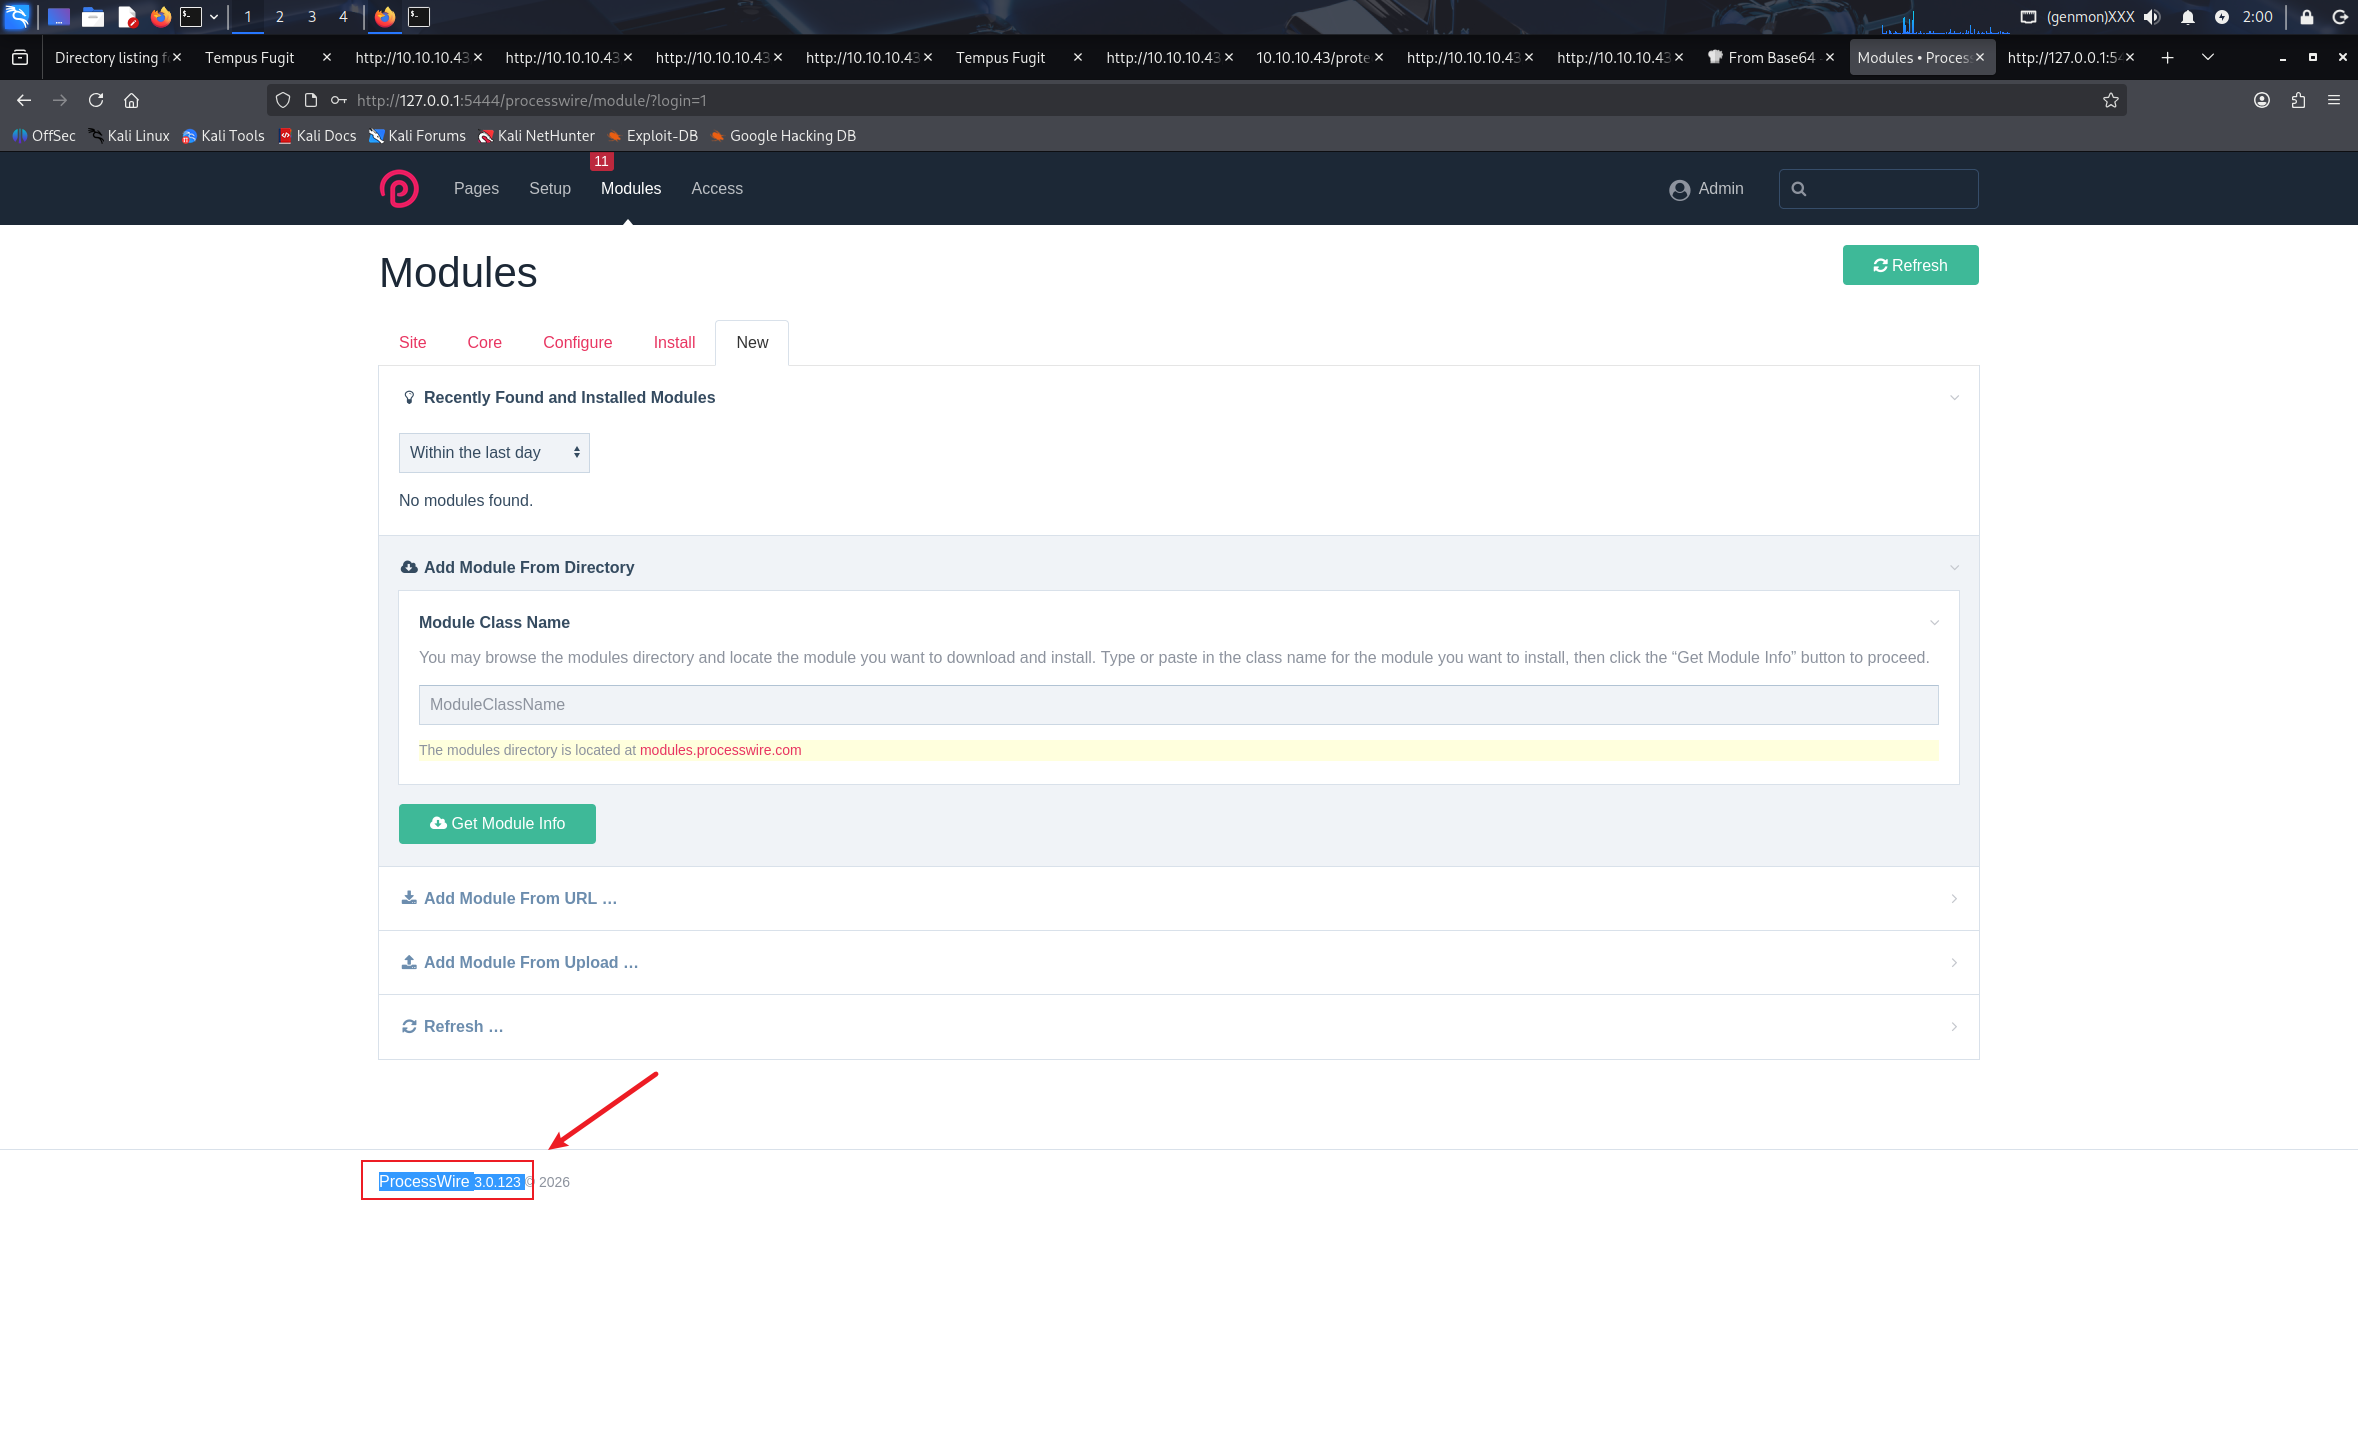Open the Setup menu

point(549,189)
